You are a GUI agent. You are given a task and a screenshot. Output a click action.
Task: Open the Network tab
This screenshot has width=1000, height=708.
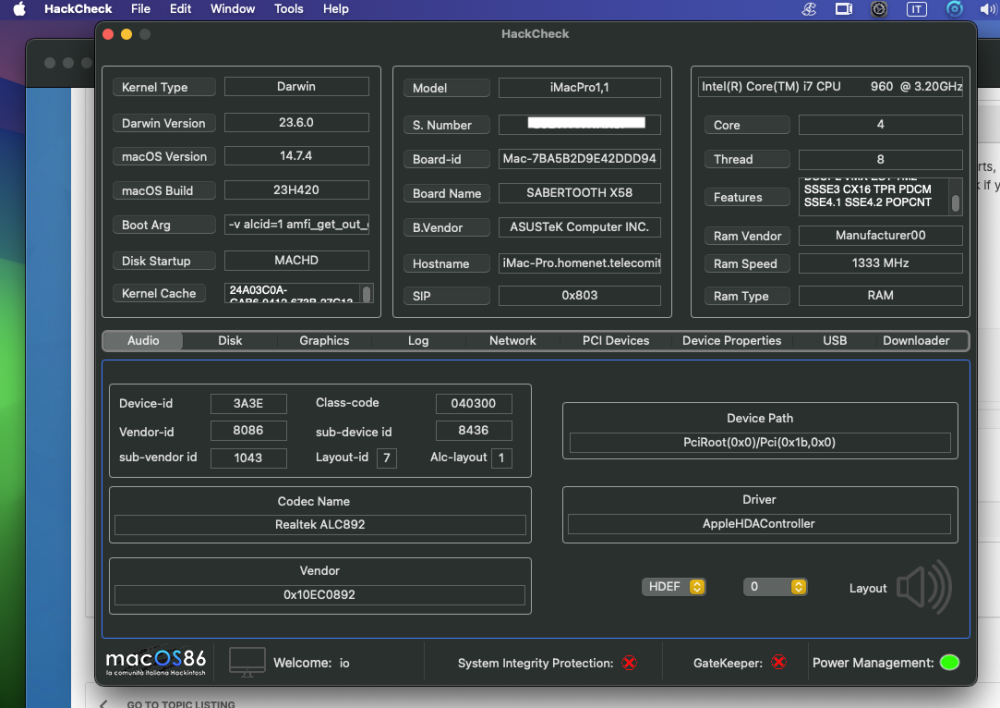513,341
